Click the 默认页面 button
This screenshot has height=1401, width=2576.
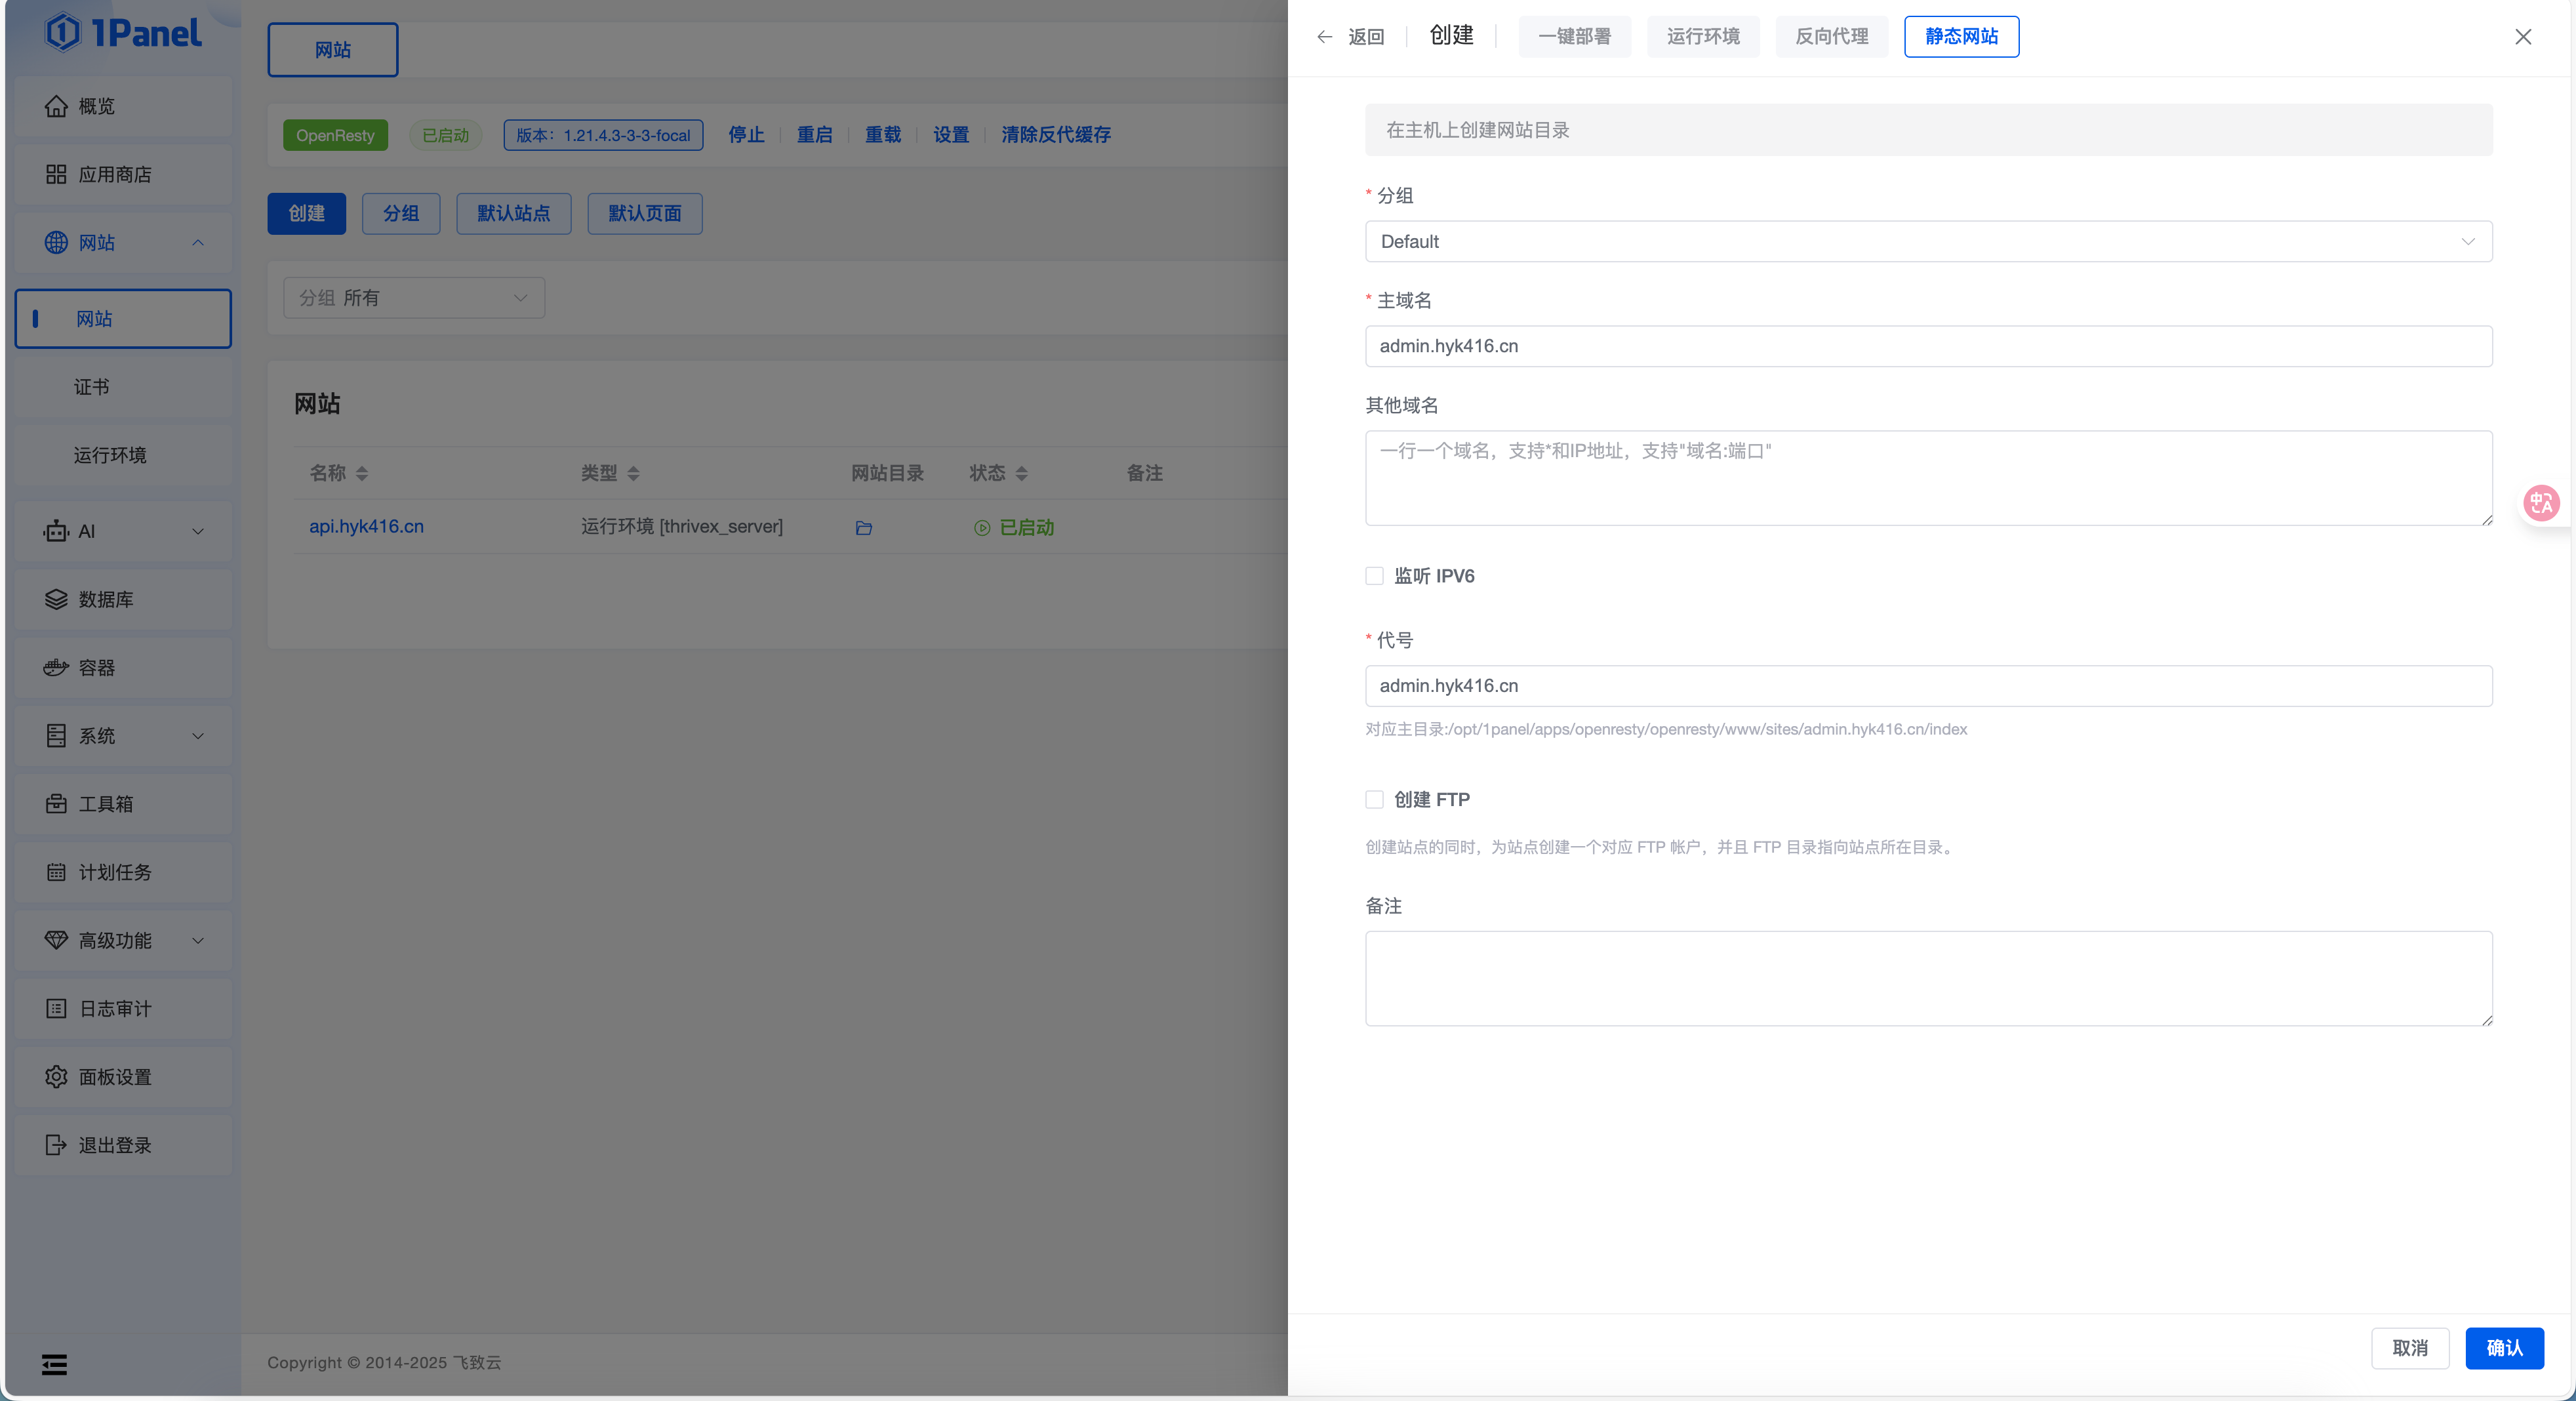pos(644,214)
